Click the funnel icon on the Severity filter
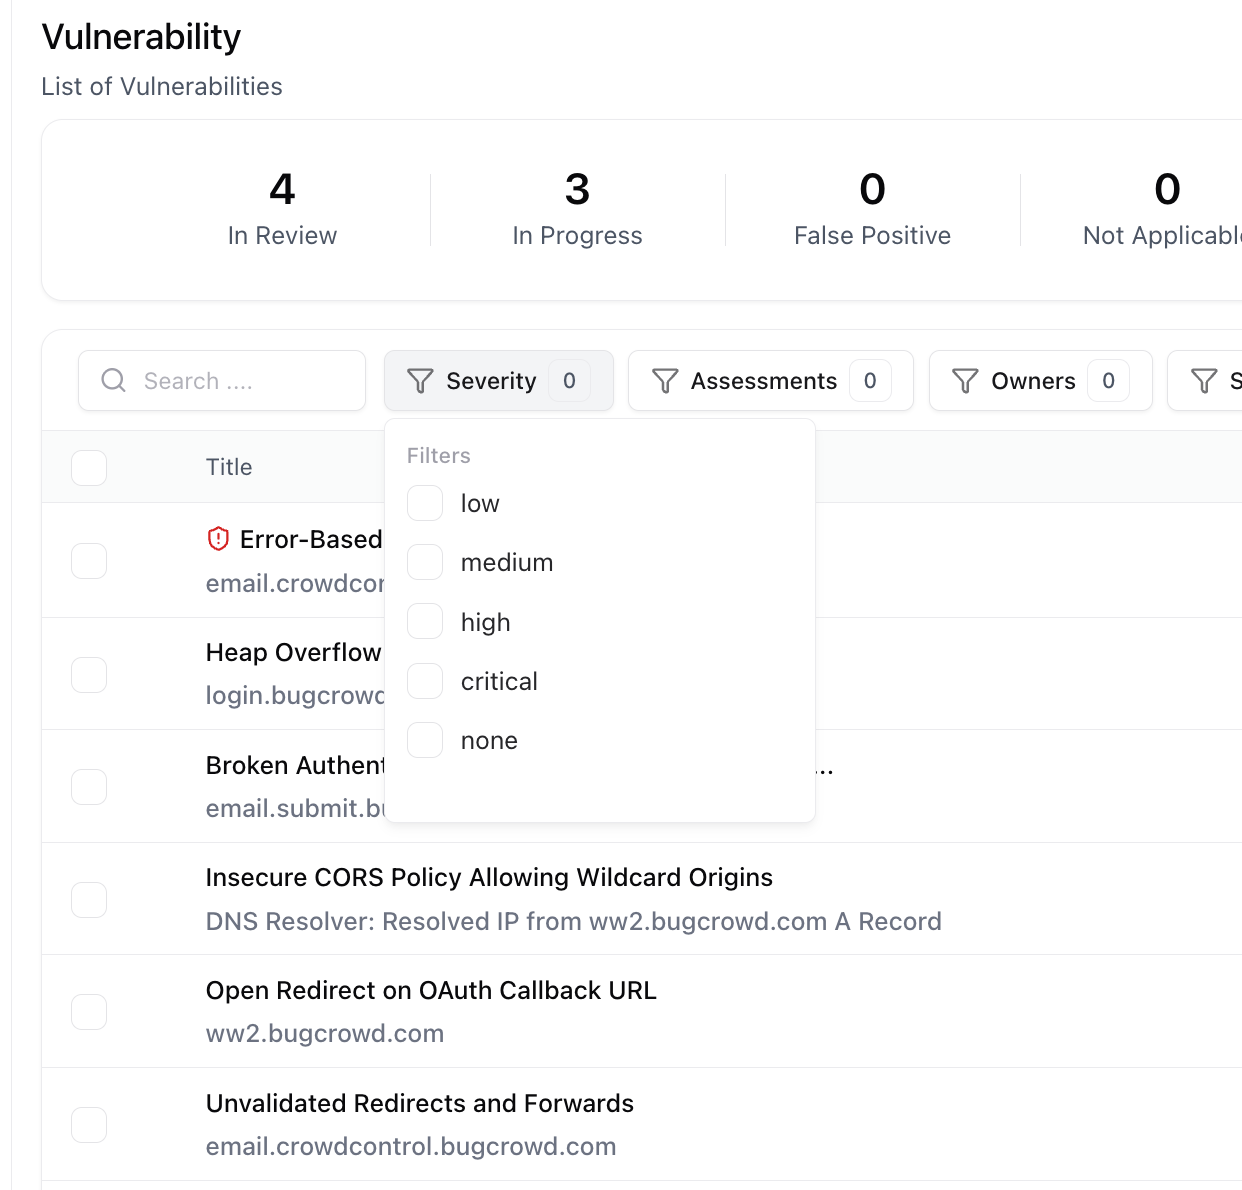This screenshot has height=1190, width=1242. coord(419,380)
